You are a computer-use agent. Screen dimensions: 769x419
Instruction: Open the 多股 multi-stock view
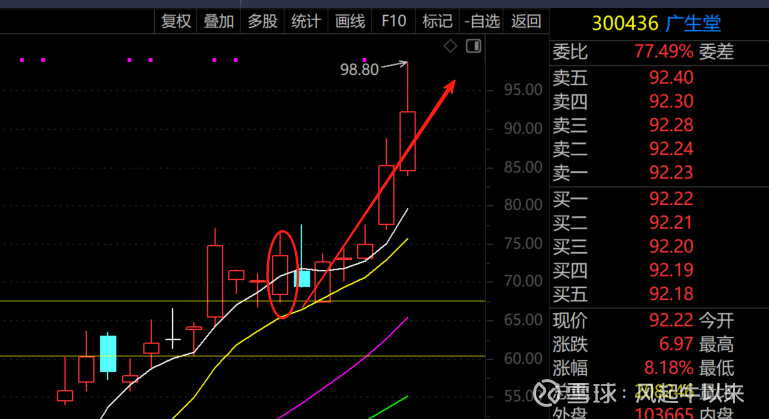(x=262, y=21)
